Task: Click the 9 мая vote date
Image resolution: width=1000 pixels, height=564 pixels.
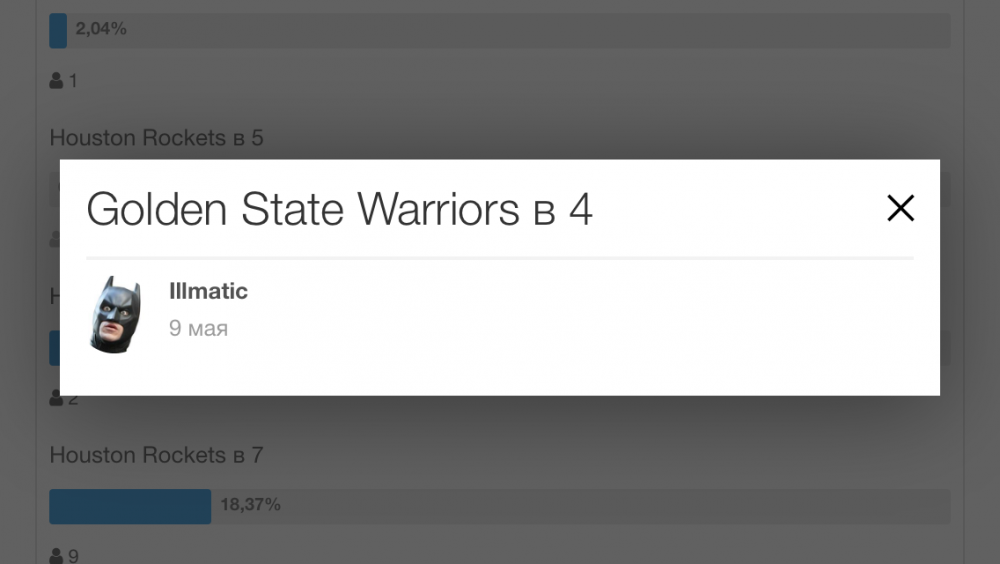Action: [x=198, y=328]
